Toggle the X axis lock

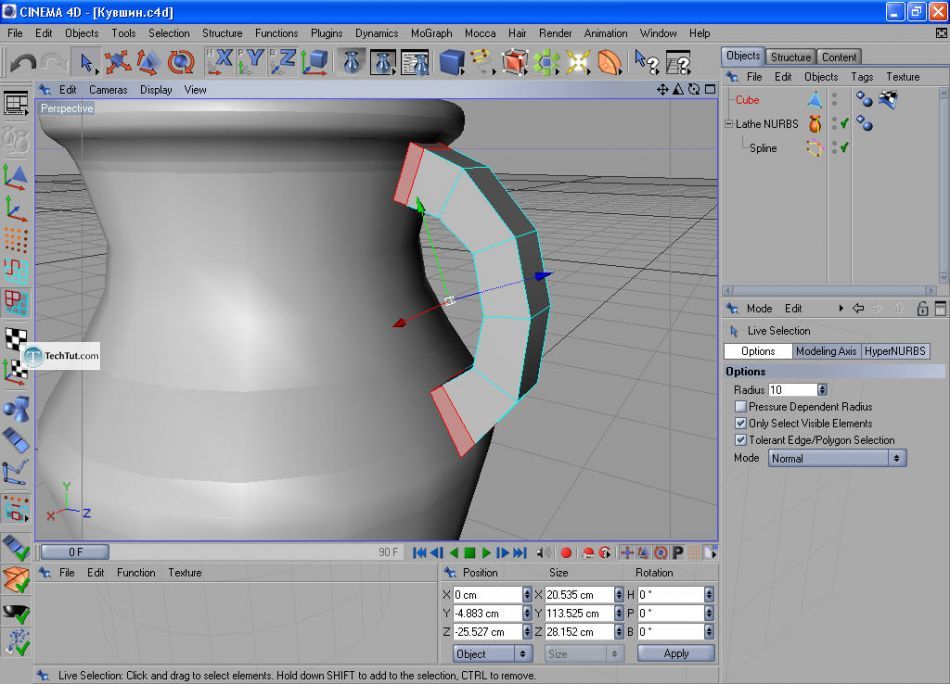point(219,62)
